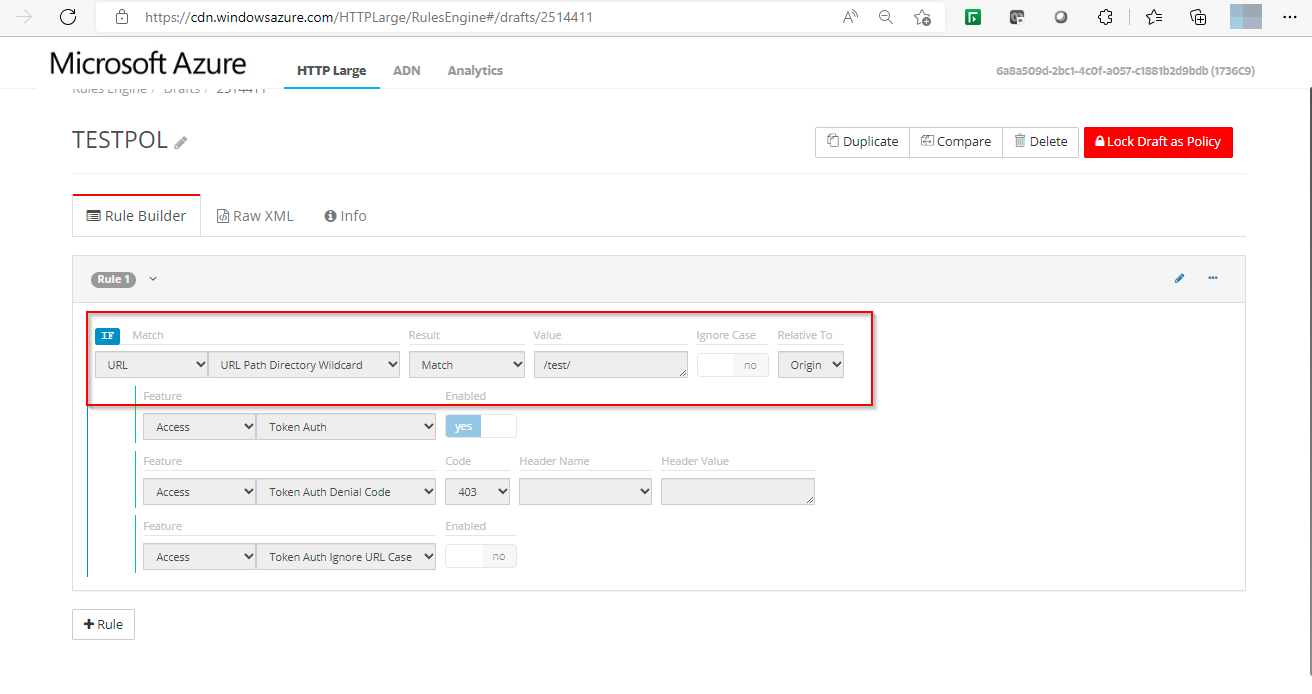Expand the Rule 1 chevron
The height and width of the screenshot is (694, 1312).
(153, 279)
